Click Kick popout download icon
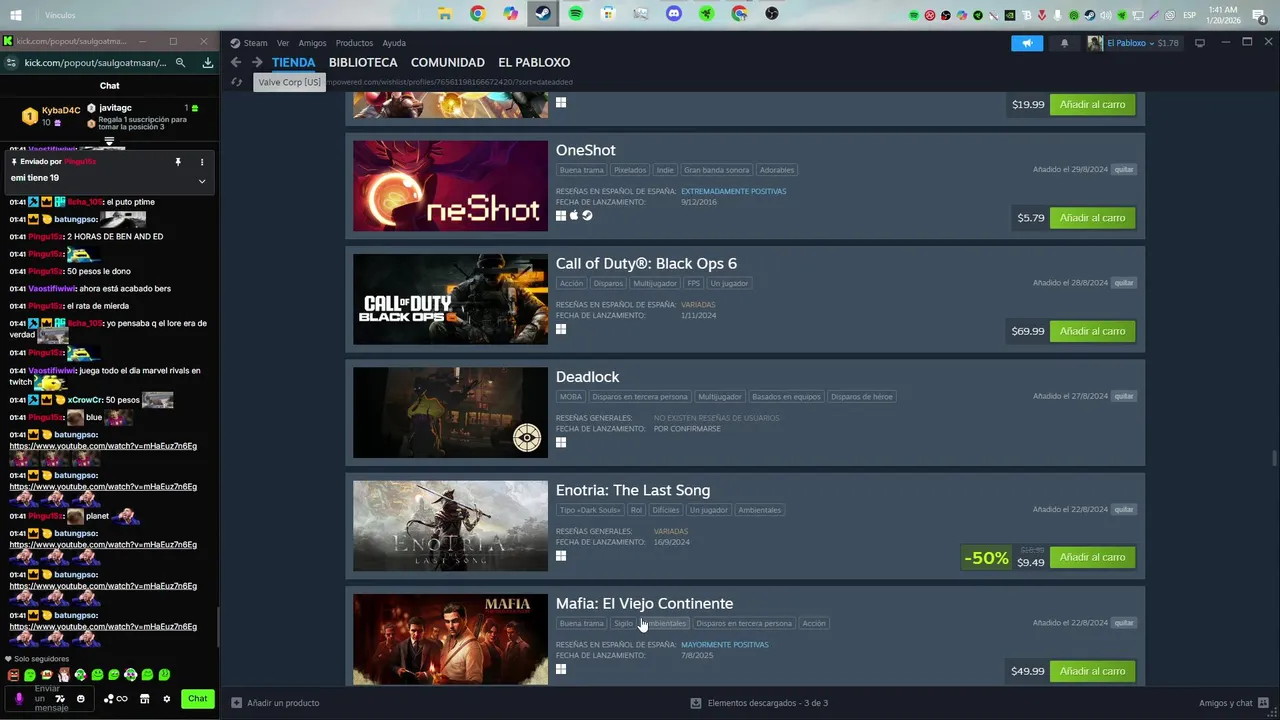The width and height of the screenshot is (1280, 720). coord(207,62)
